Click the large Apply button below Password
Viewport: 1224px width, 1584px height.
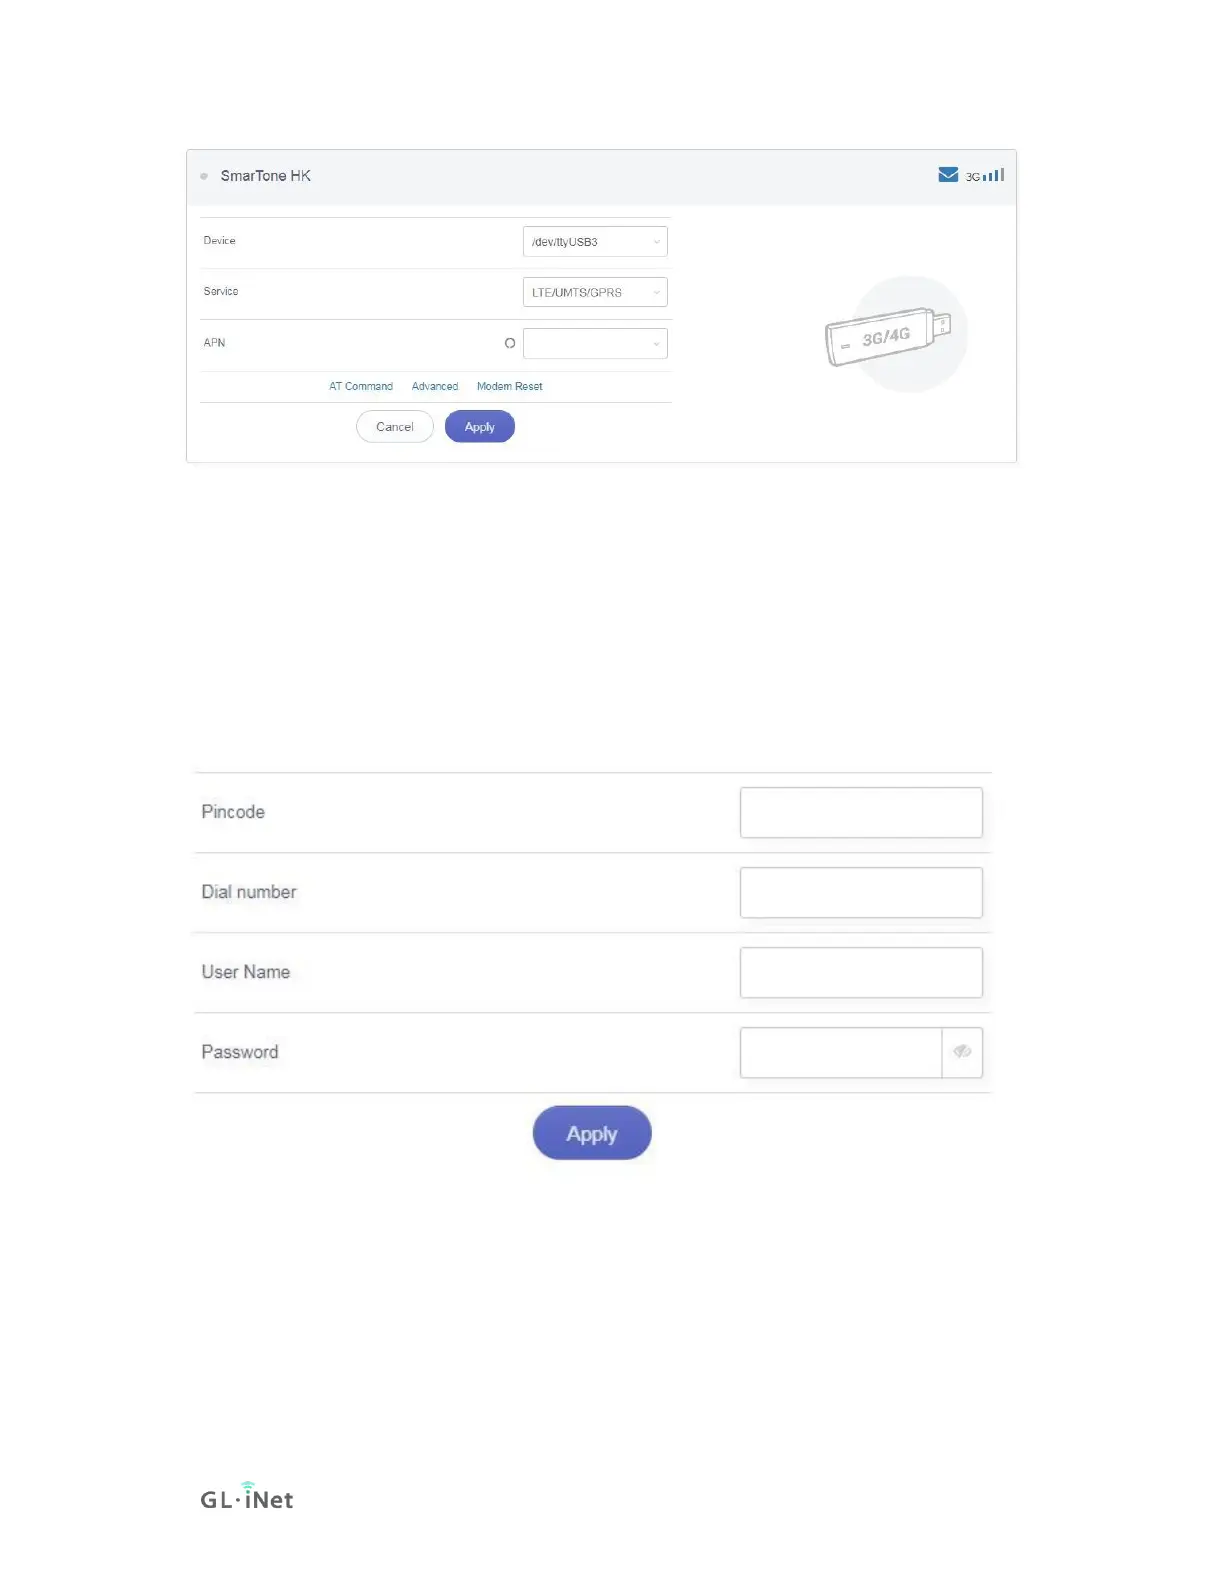click(592, 1133)
